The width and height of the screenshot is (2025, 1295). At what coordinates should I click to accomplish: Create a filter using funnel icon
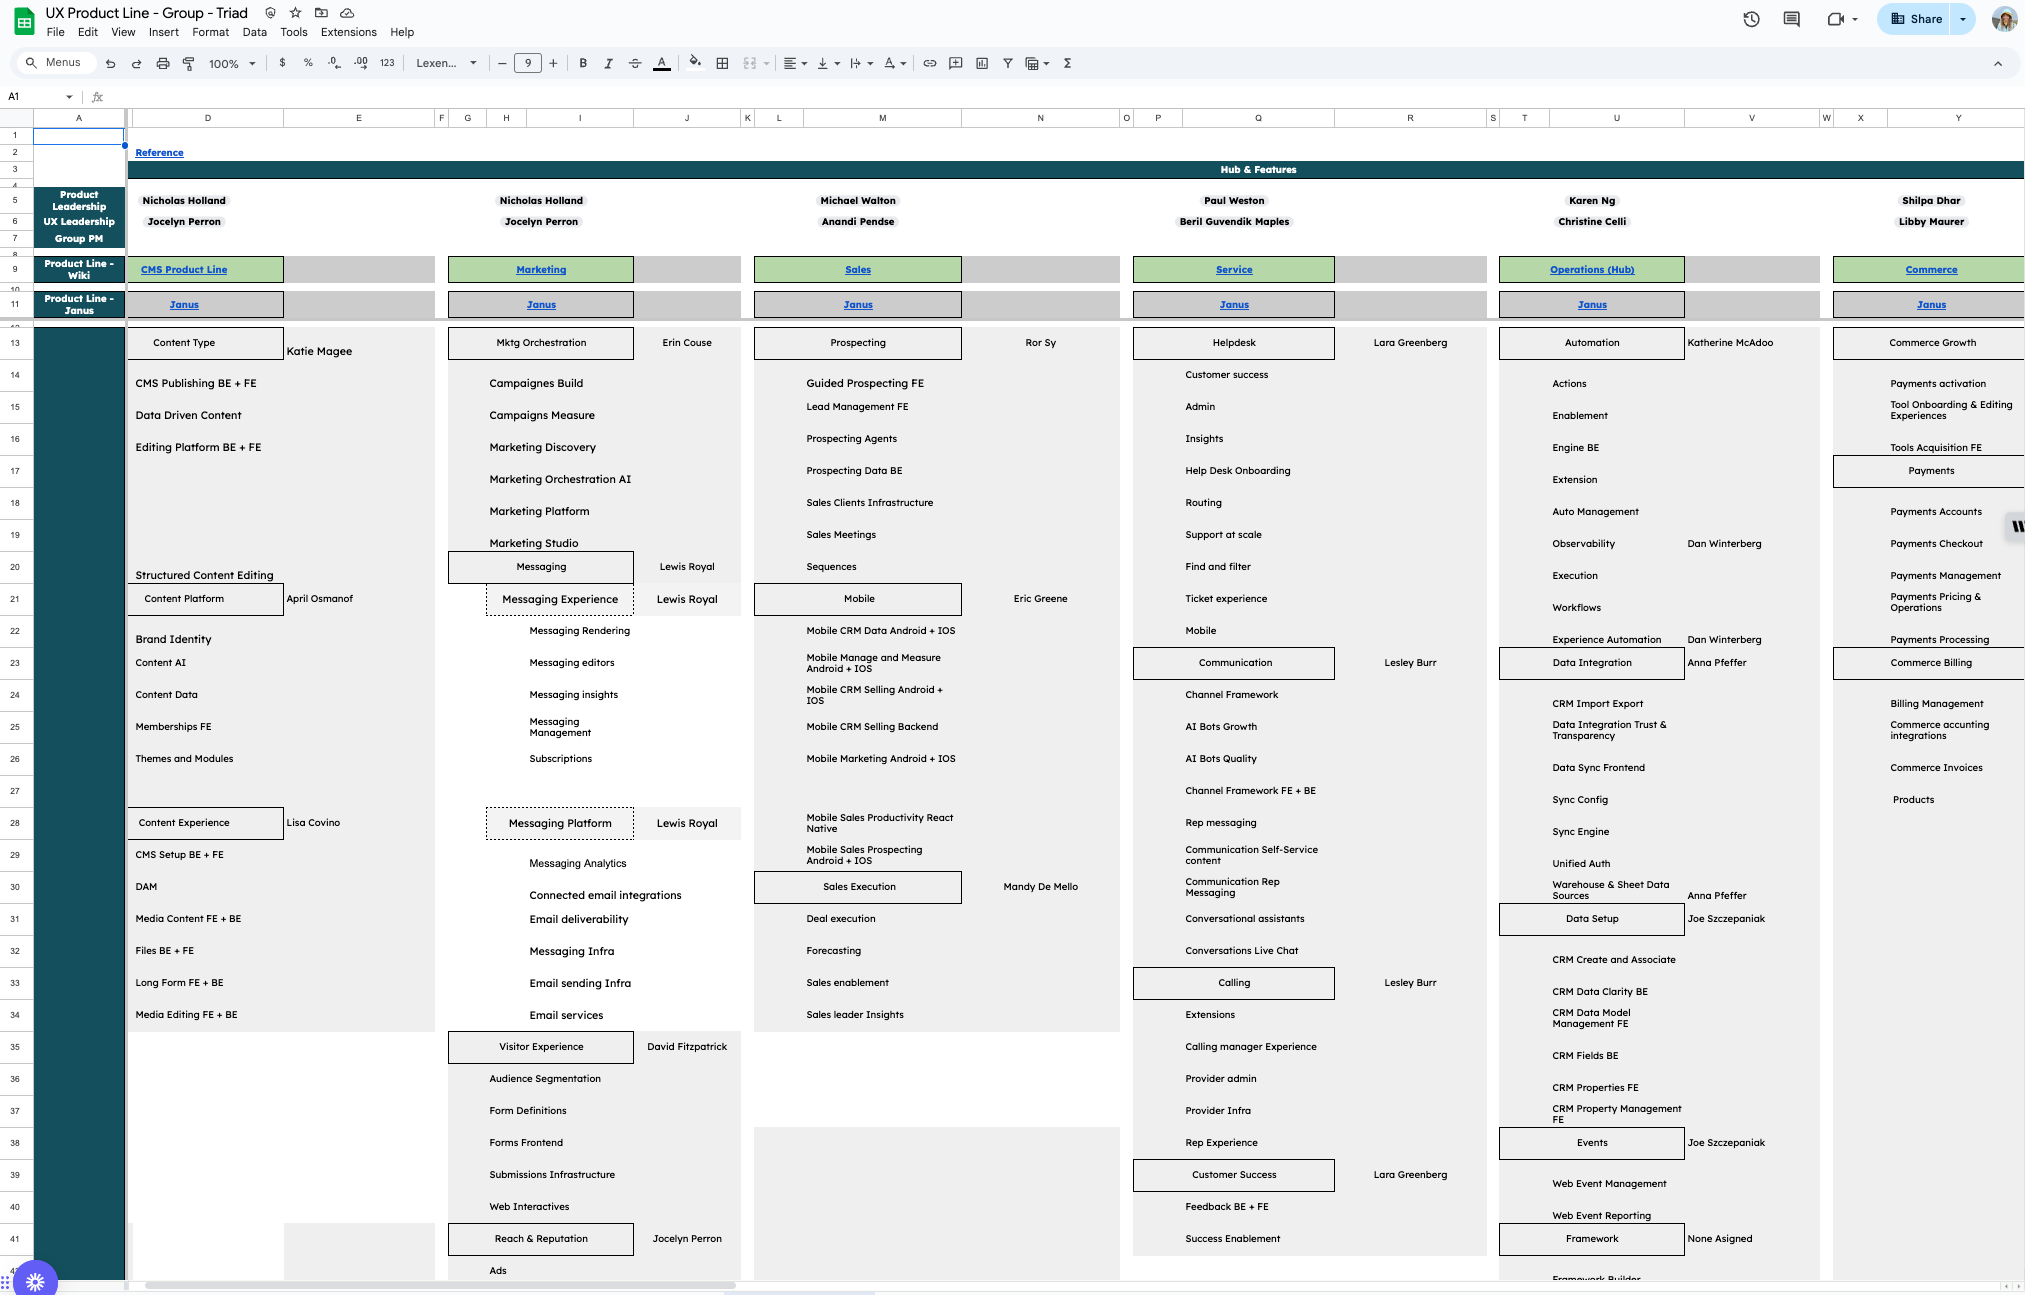1008,63
